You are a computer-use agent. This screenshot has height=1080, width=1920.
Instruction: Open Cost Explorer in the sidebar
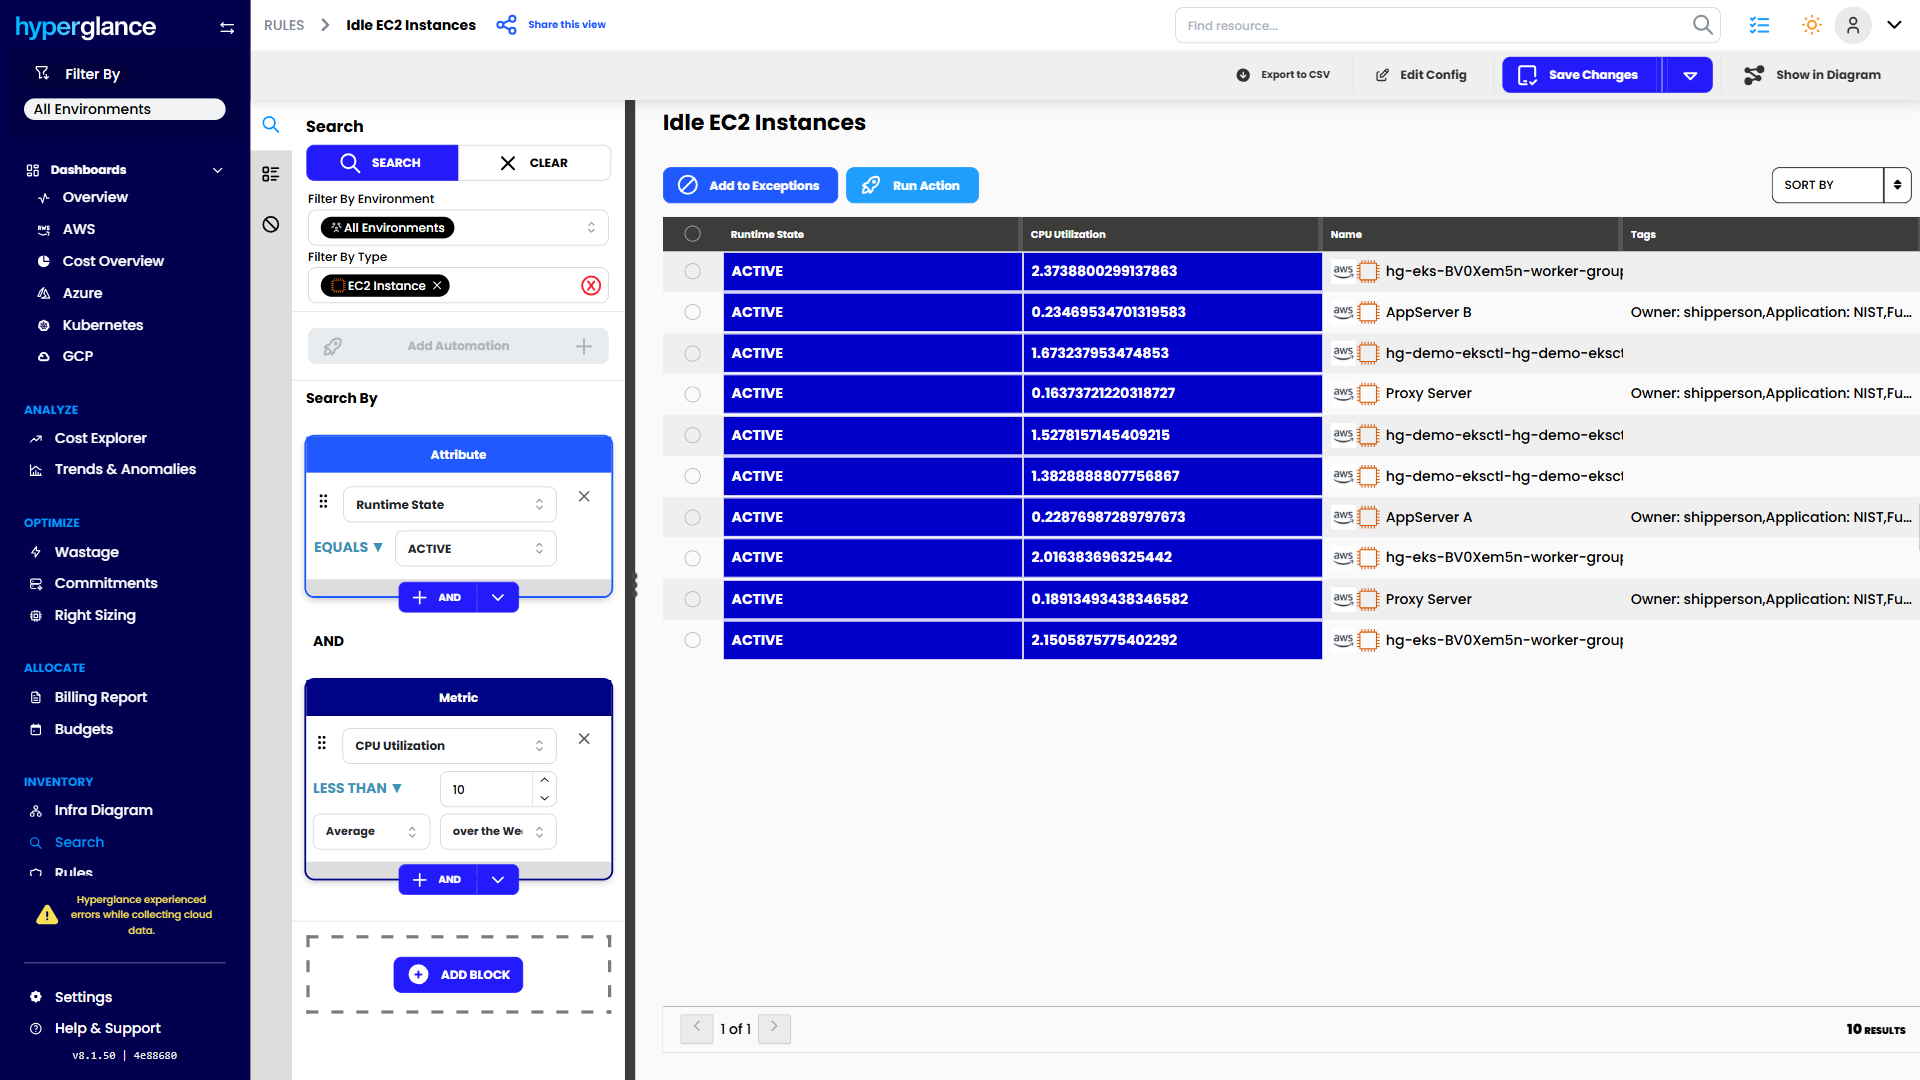(x=100, y=438)
